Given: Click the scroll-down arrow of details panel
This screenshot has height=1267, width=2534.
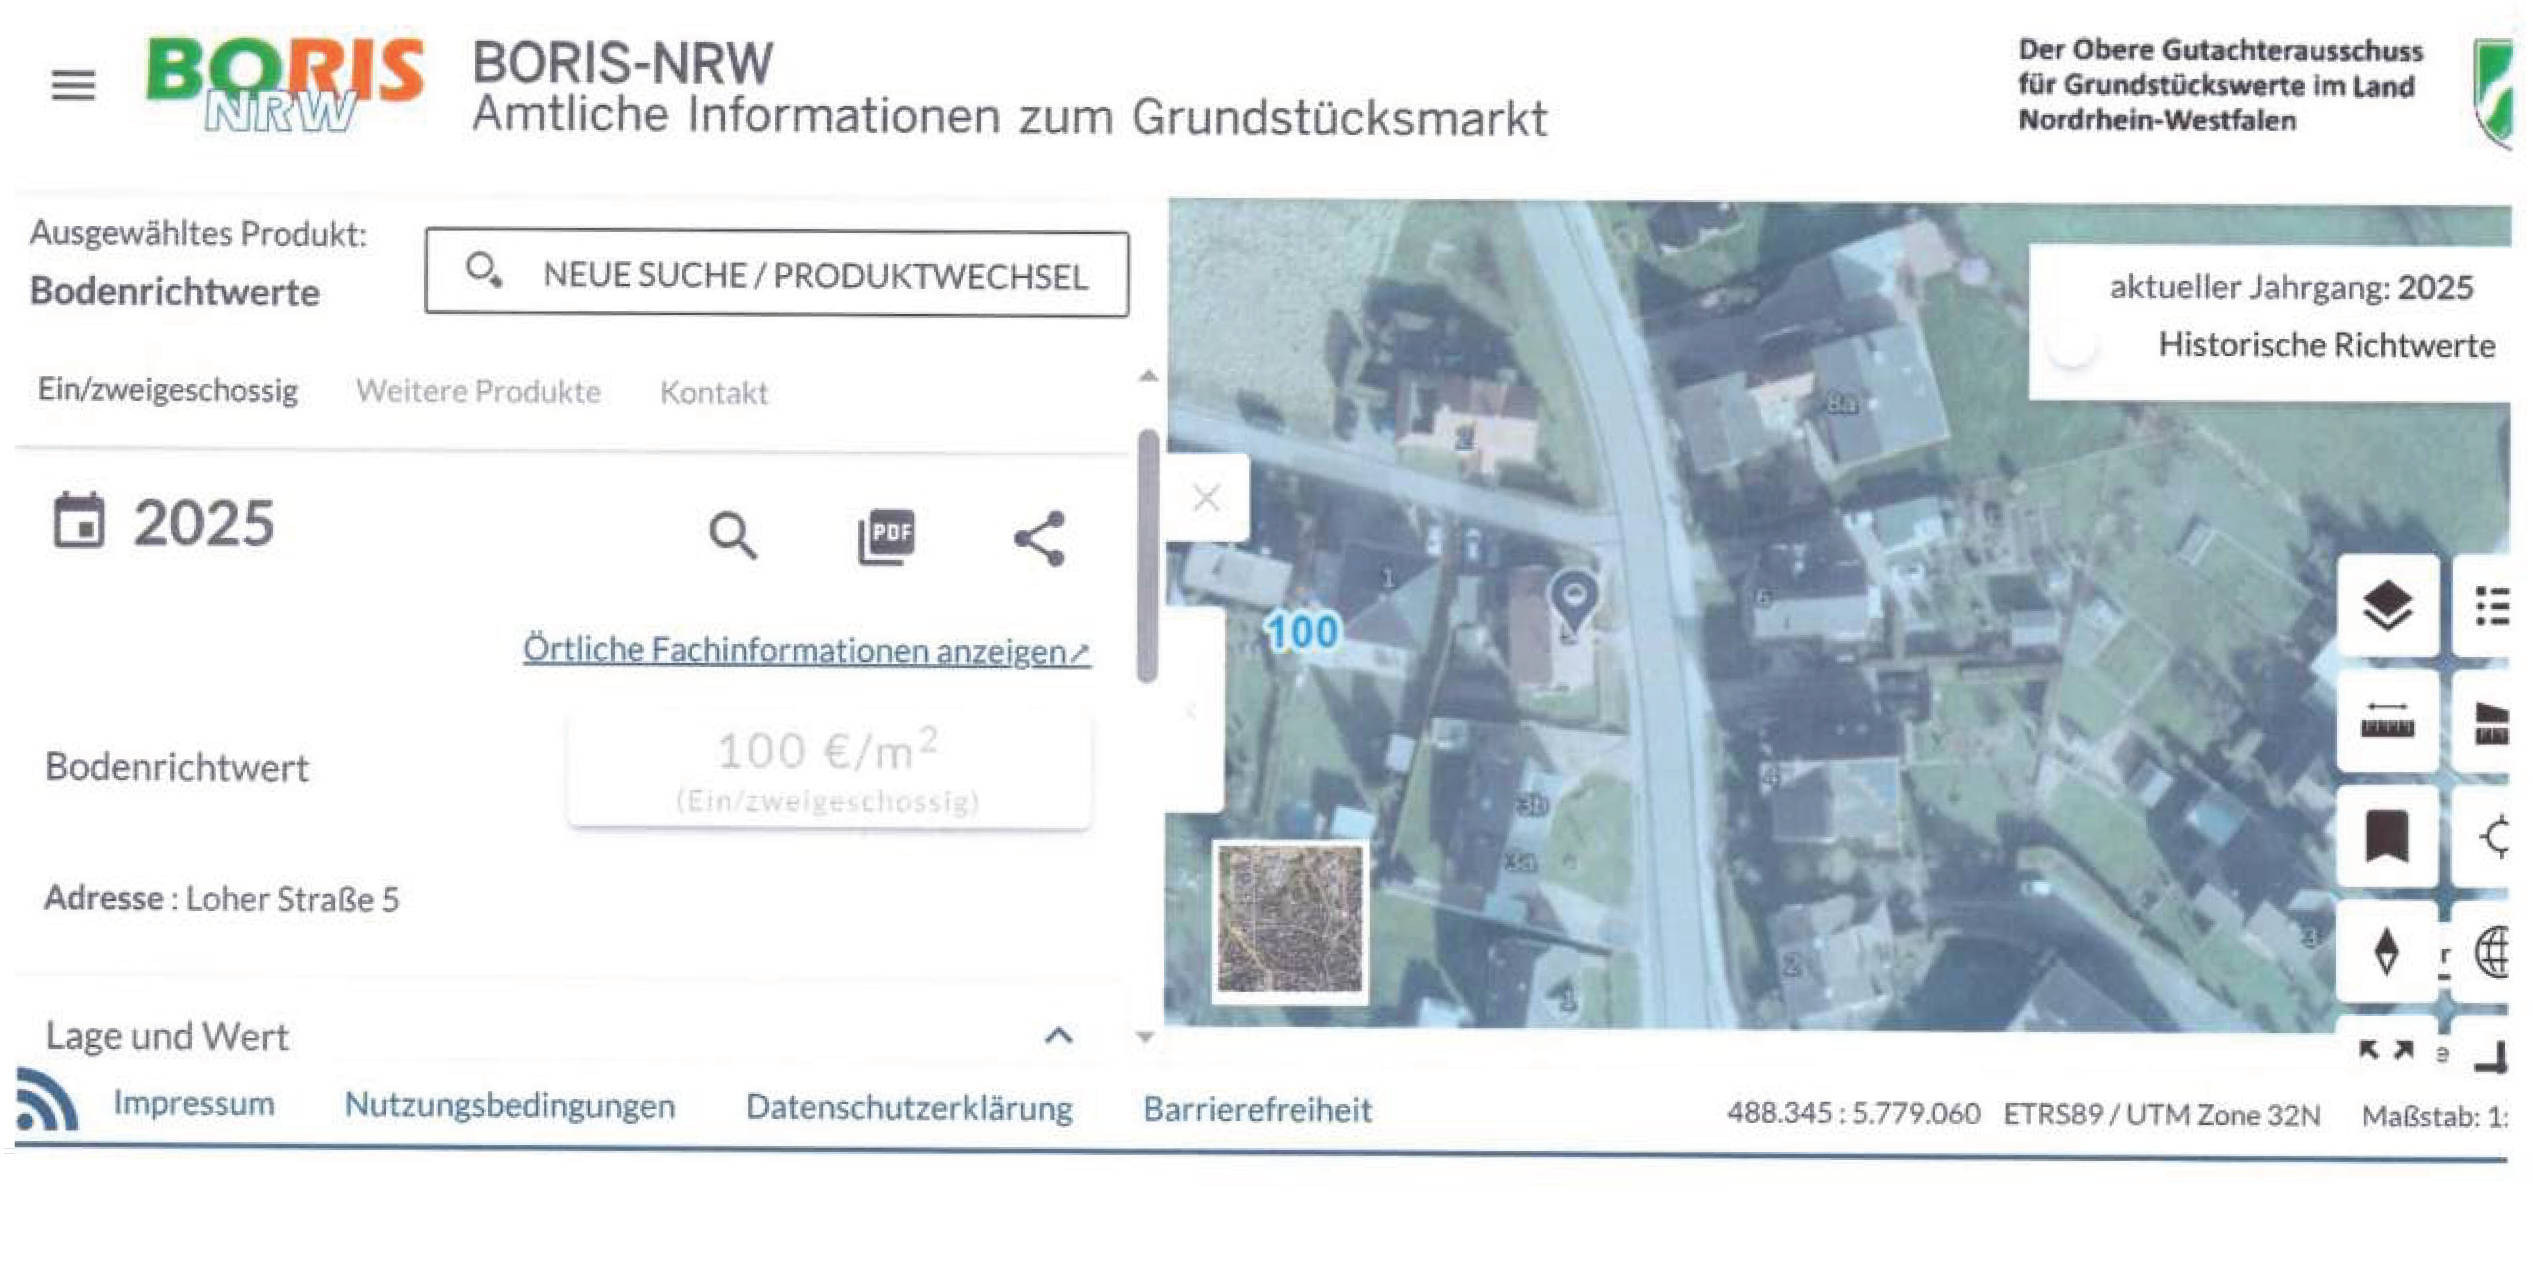Looking at the screenshot, I should click(x=1146, y=1037).
